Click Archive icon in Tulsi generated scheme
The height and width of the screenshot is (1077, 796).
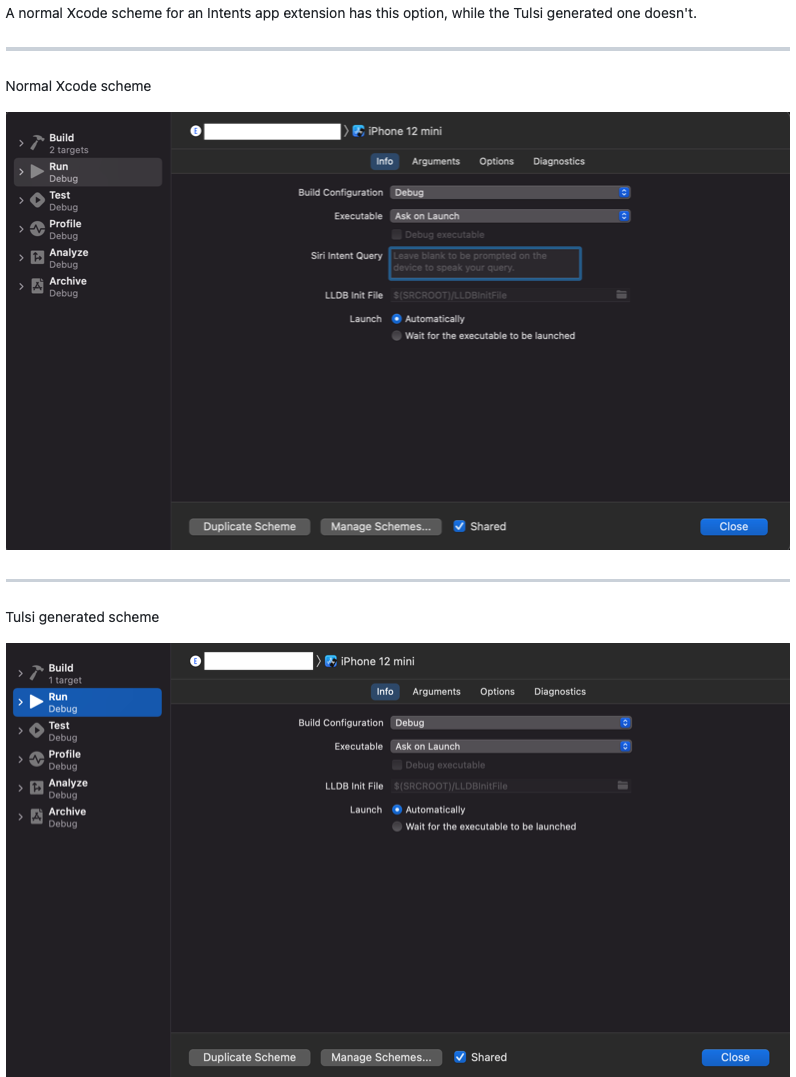[36, 817]
